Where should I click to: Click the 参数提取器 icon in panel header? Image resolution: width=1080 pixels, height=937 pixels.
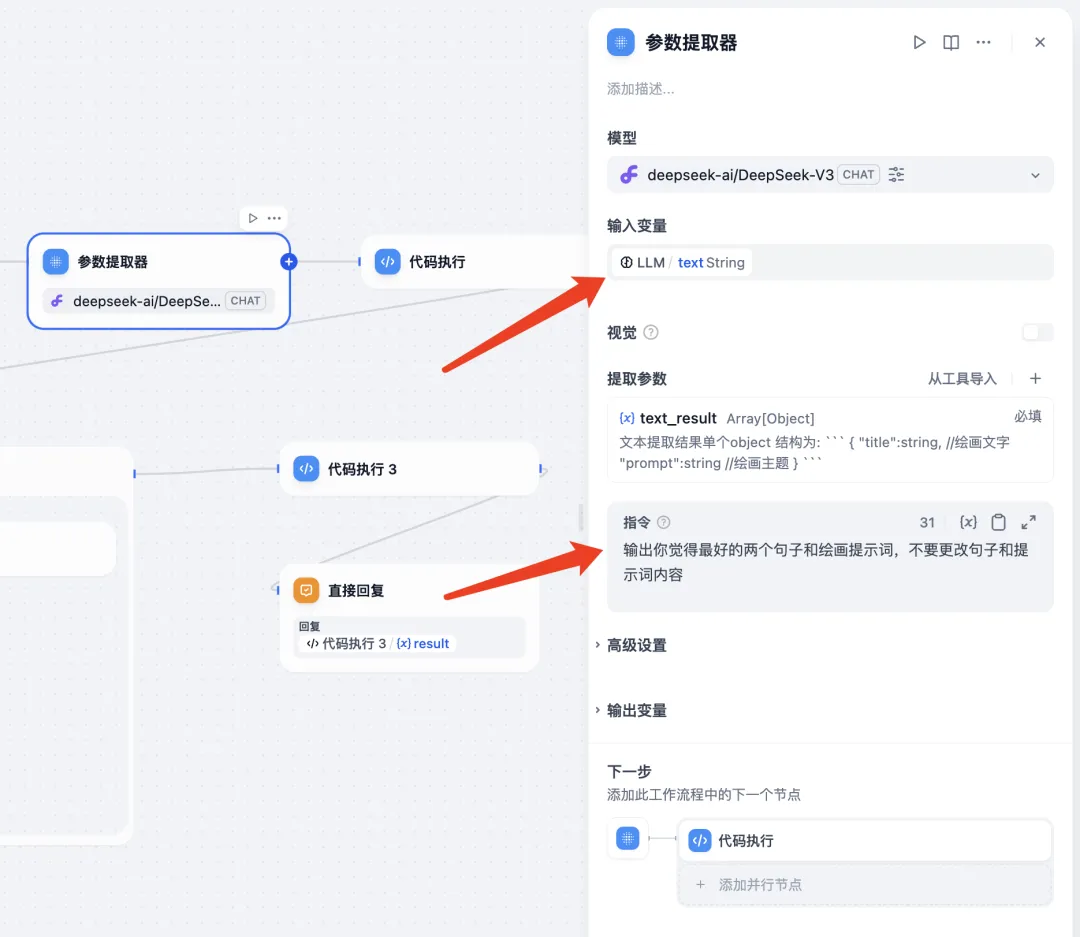pyautogui.click(x=621, y=43)
